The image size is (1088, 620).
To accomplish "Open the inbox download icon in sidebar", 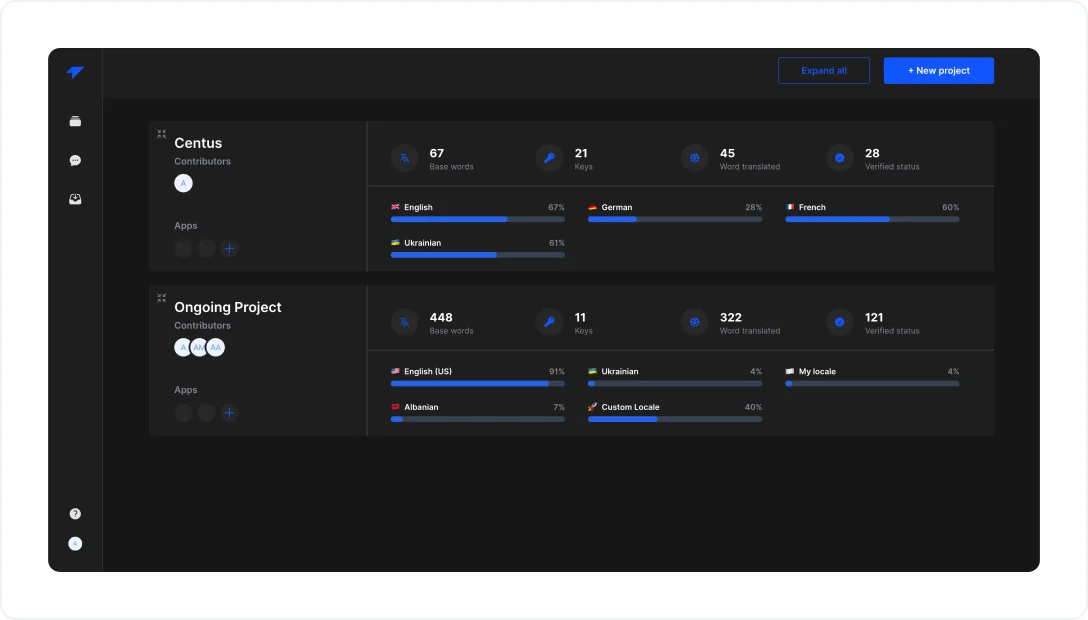I will 75,199.
